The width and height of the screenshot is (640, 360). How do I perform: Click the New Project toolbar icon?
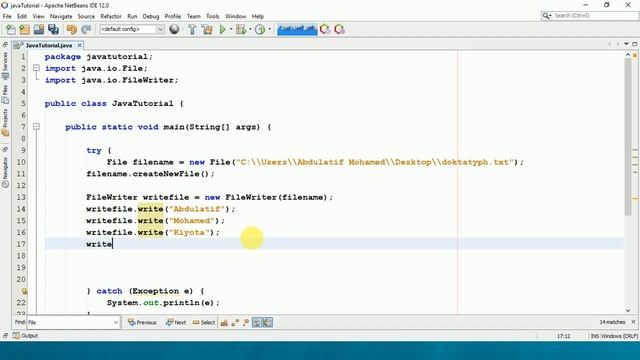[24, 29]
